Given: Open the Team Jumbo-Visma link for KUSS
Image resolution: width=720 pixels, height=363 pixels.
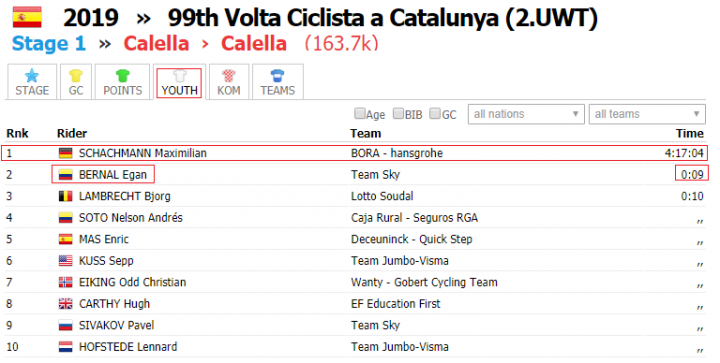Looking at the screenshot, I should click(399, 261).
